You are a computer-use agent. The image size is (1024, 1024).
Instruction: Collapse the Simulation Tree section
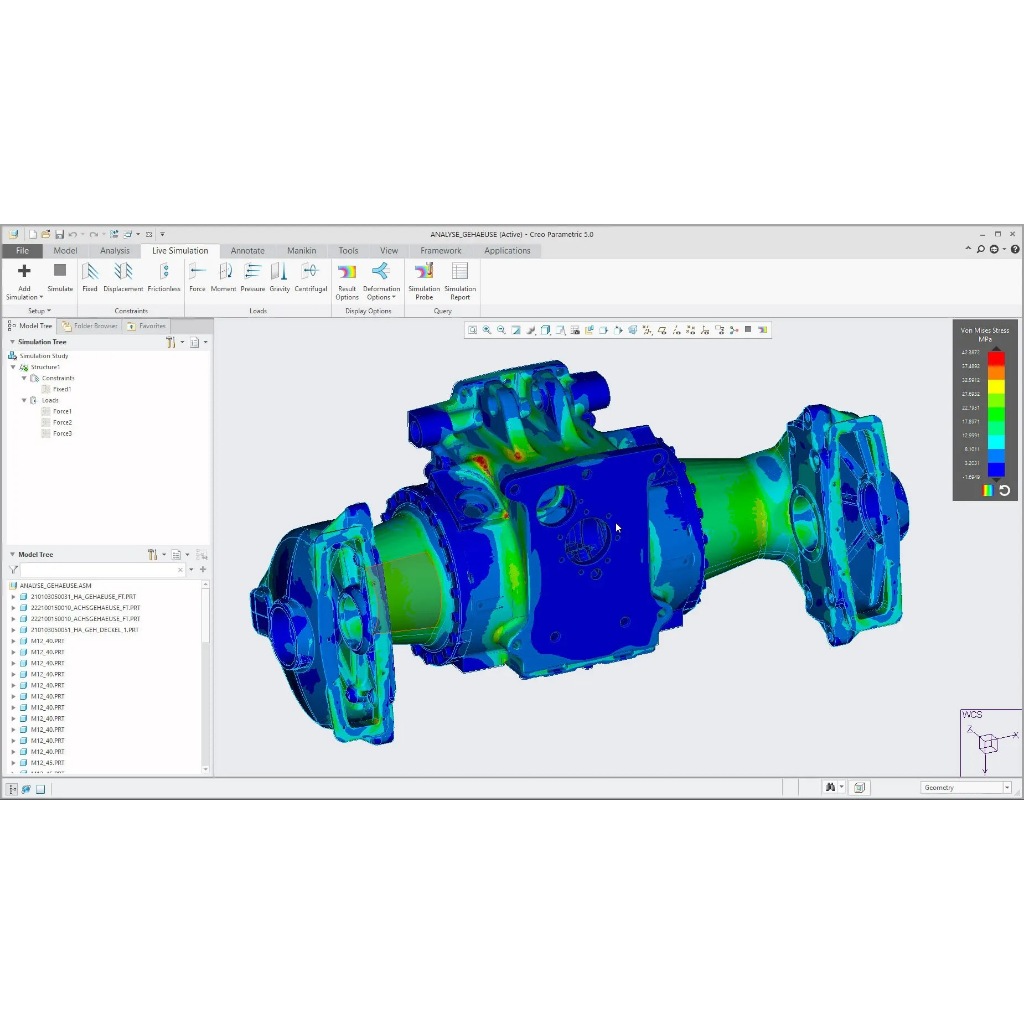[12, 342]
